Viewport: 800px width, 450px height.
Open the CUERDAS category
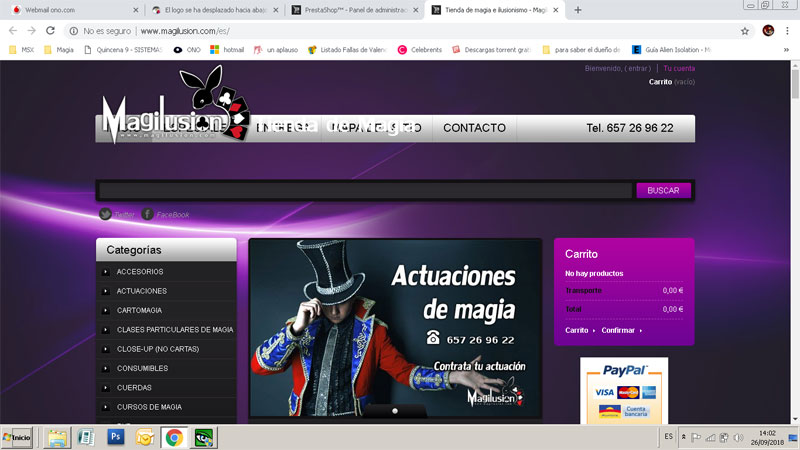(x=134, y=388)
